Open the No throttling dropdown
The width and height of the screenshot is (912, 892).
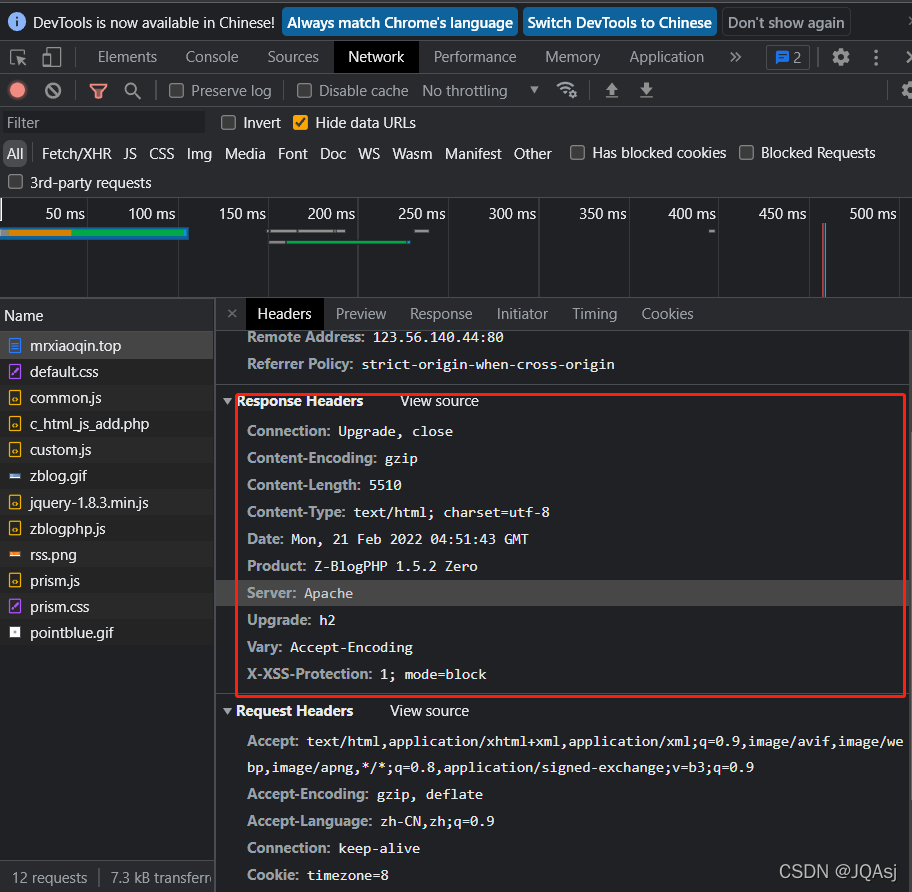point(480,90)
